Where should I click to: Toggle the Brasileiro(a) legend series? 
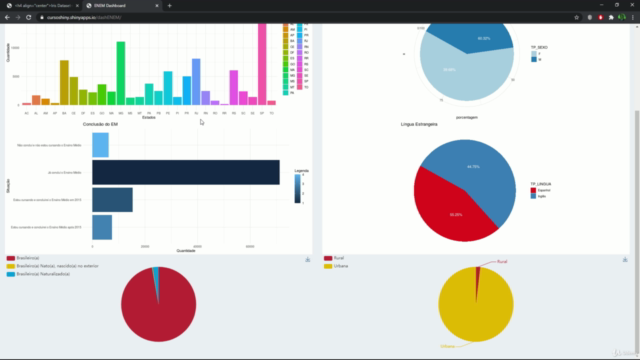pyautogui.click(x=23, y=258)
